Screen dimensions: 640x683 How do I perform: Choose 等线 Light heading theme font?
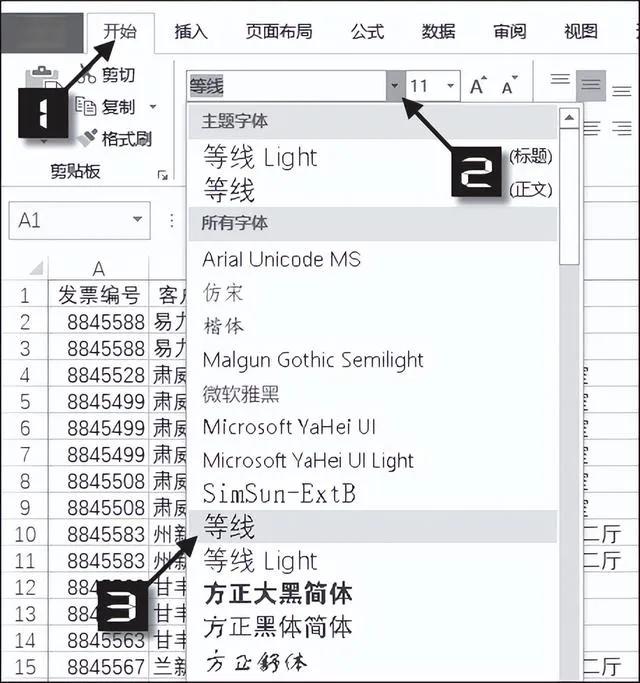point(372,157)
